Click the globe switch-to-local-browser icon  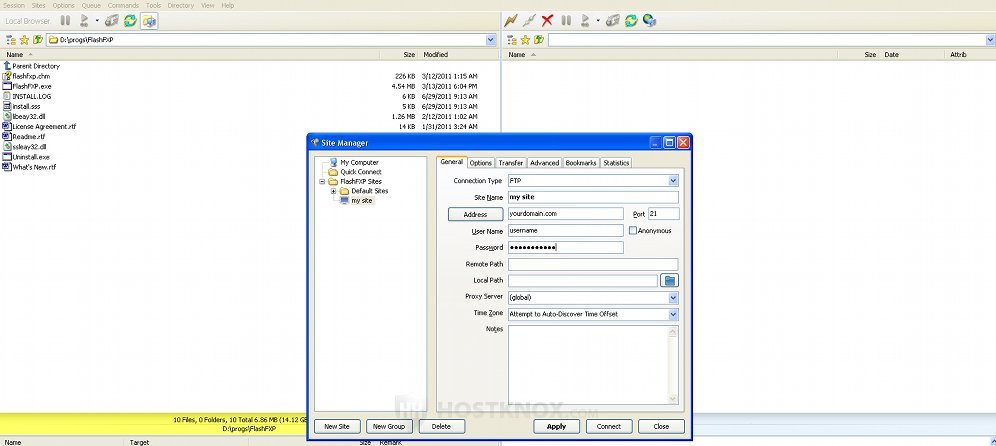tap(649, 21)
